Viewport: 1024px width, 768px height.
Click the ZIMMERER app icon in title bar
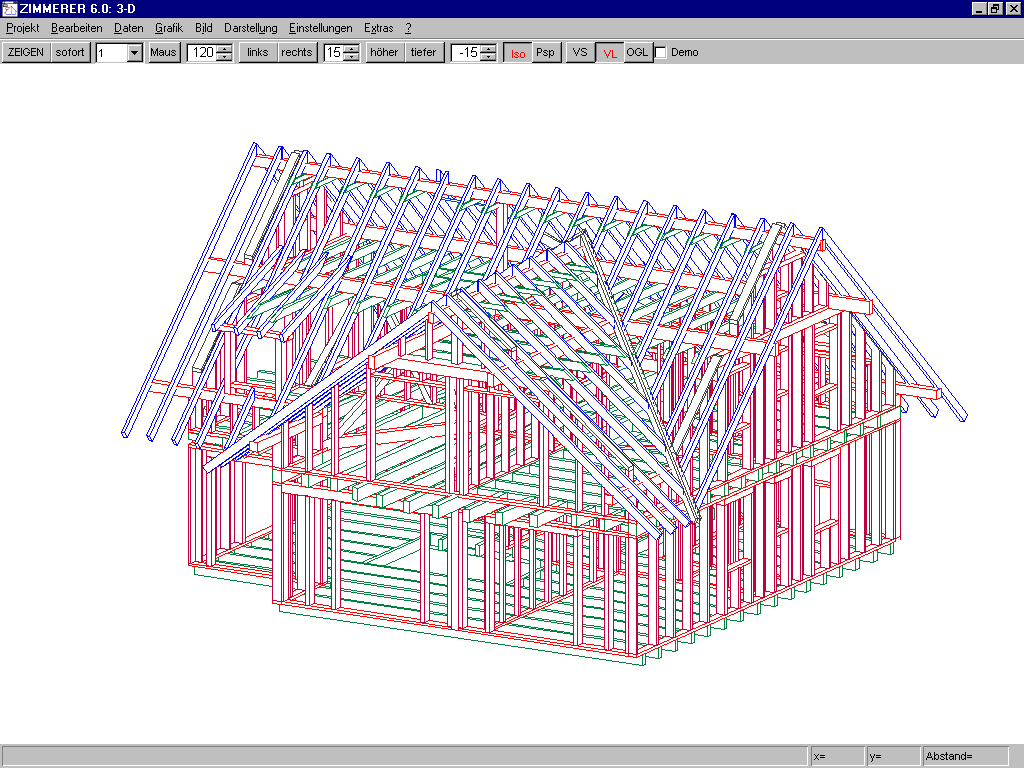[9, 8]
